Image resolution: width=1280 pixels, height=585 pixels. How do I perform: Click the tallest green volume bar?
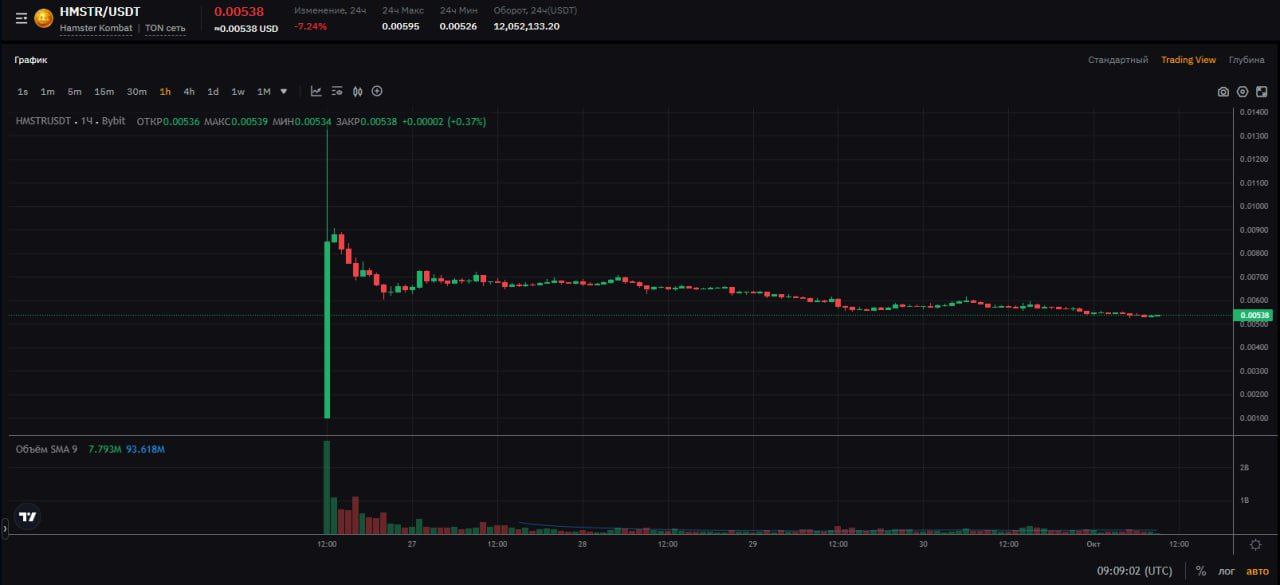327,487
